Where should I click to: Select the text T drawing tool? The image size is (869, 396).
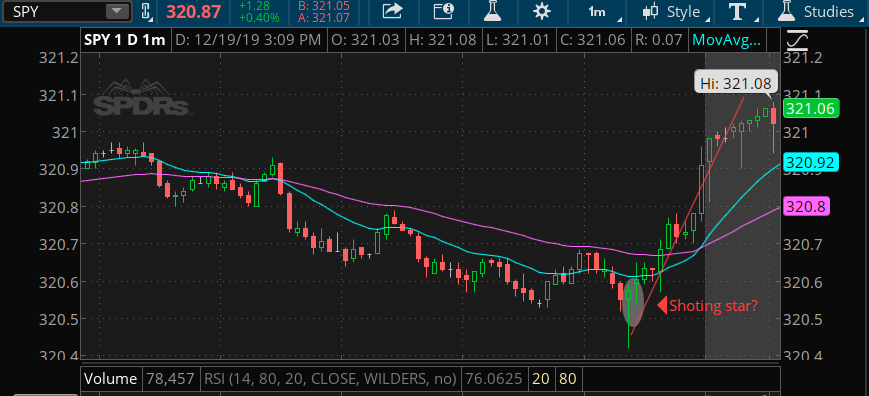click(x=735, y=12)
